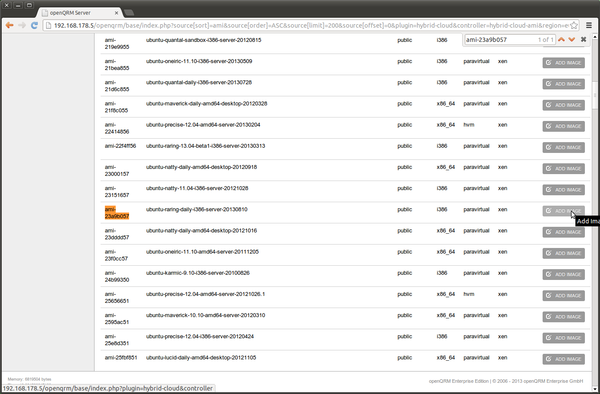Open the Chrome menu icon
Image resolution: width=600 pixels, height=394 pixels.
[x=589, y=25]
